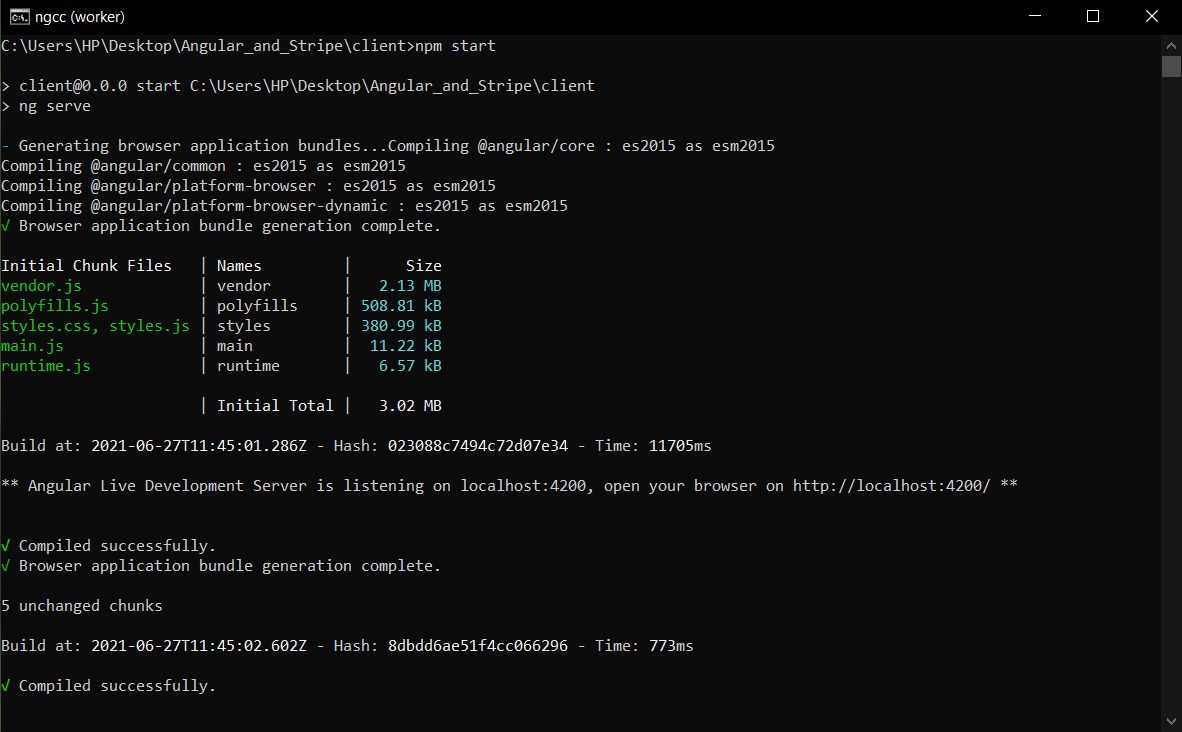Minimize the ngcc worker window
Image resolution: width=1182 pixels, height=732 pixels.
[1033, 16]
